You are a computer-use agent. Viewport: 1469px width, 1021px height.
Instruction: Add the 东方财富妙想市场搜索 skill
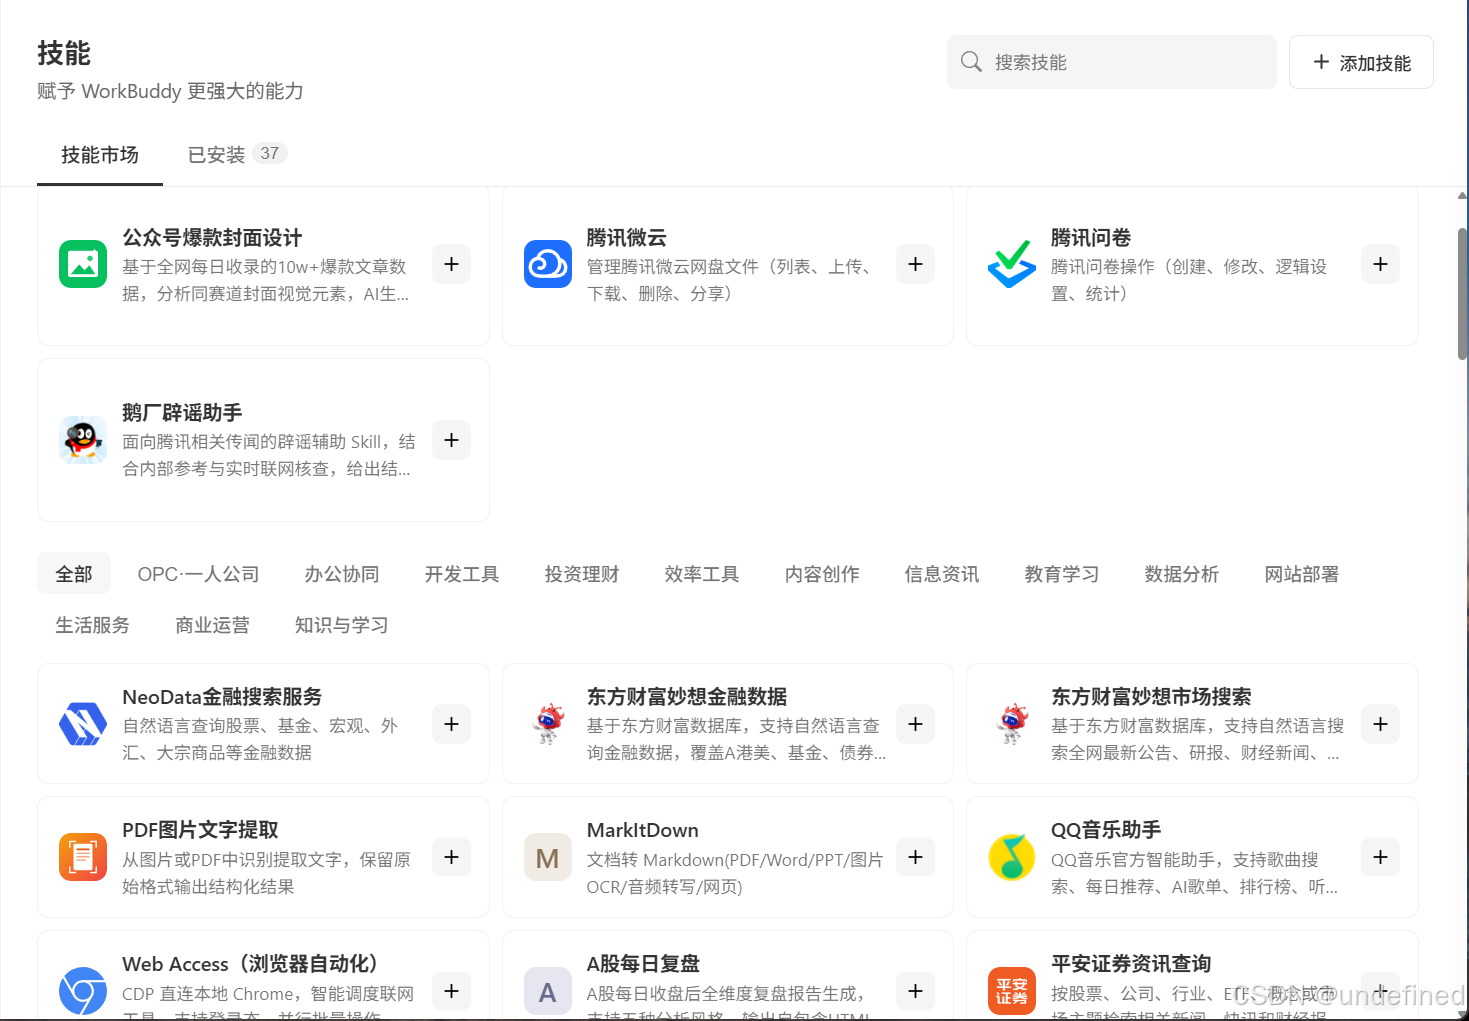(x=1380, y=724)
